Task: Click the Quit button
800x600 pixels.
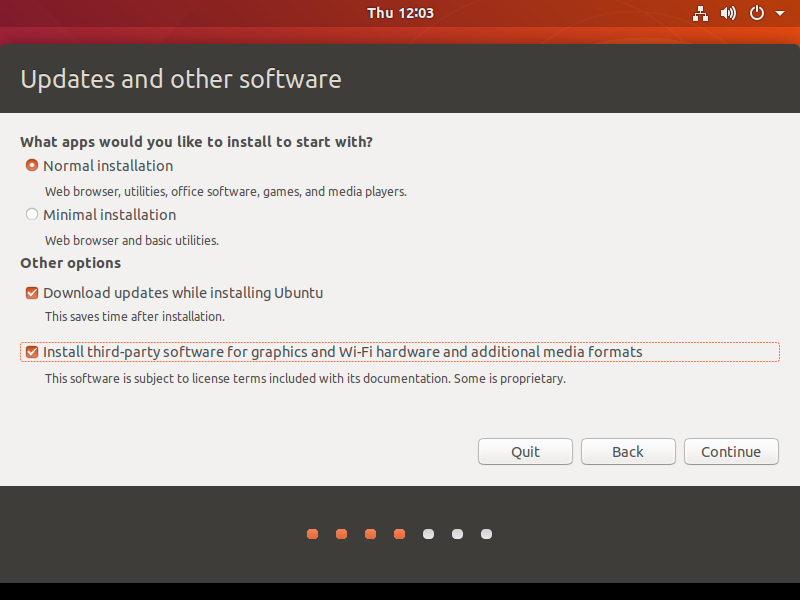Action: coord(525,452)
